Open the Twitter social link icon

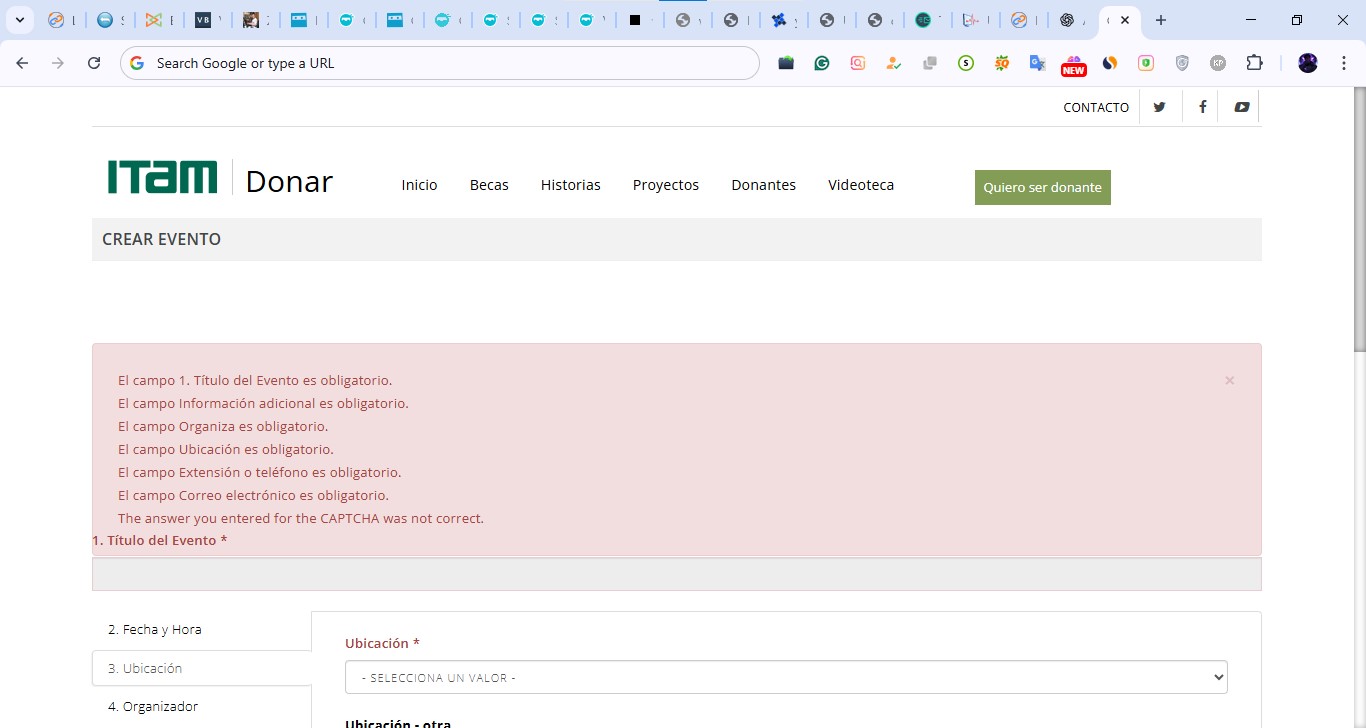click(1159, 107)
